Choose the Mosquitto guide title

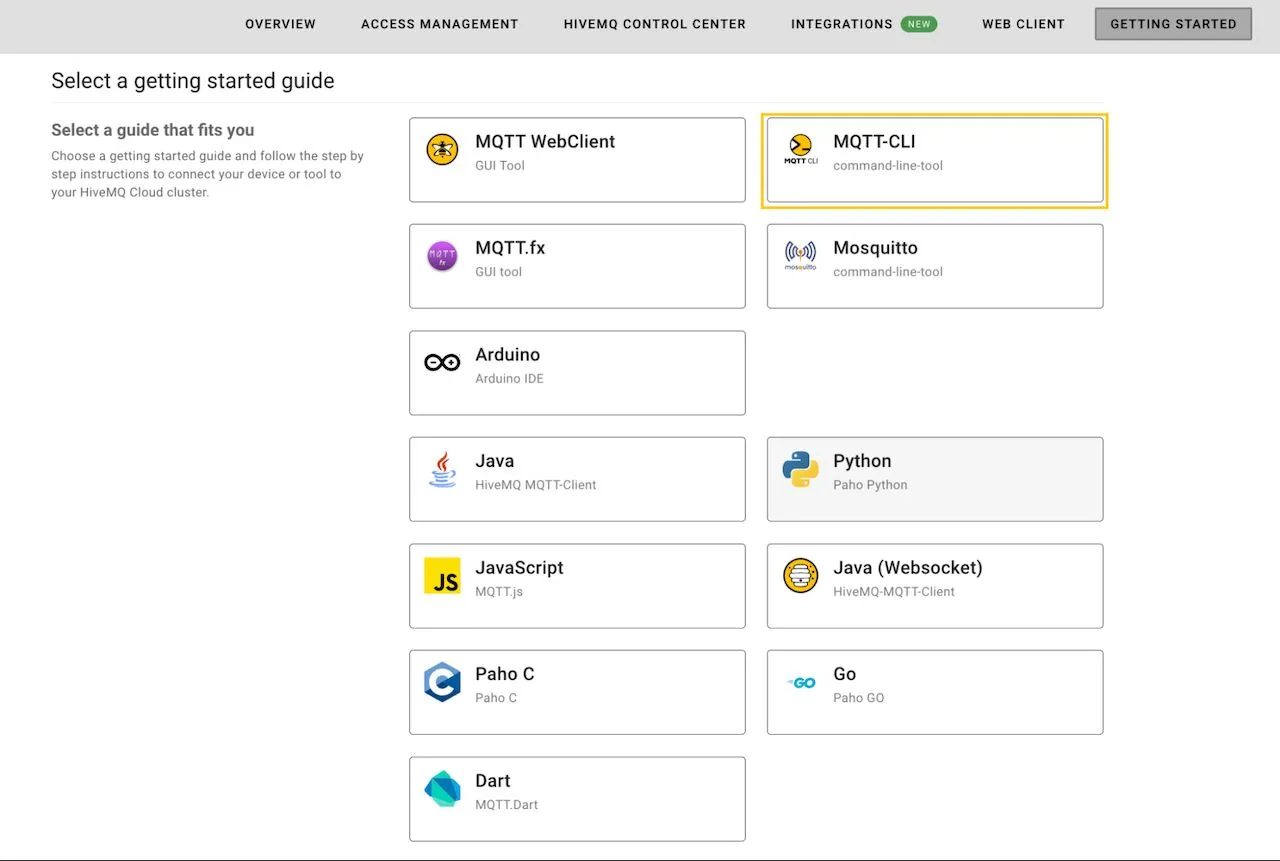[875, 248]
